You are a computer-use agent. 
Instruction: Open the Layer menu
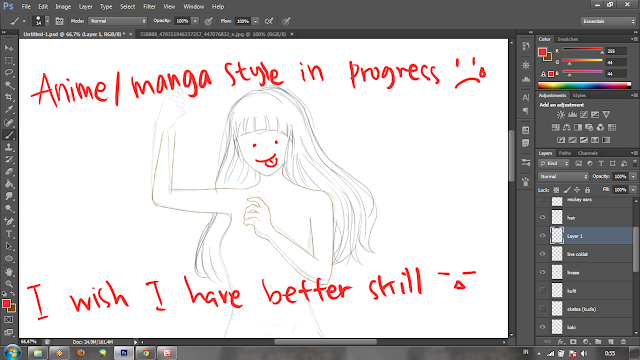[85, 7]
